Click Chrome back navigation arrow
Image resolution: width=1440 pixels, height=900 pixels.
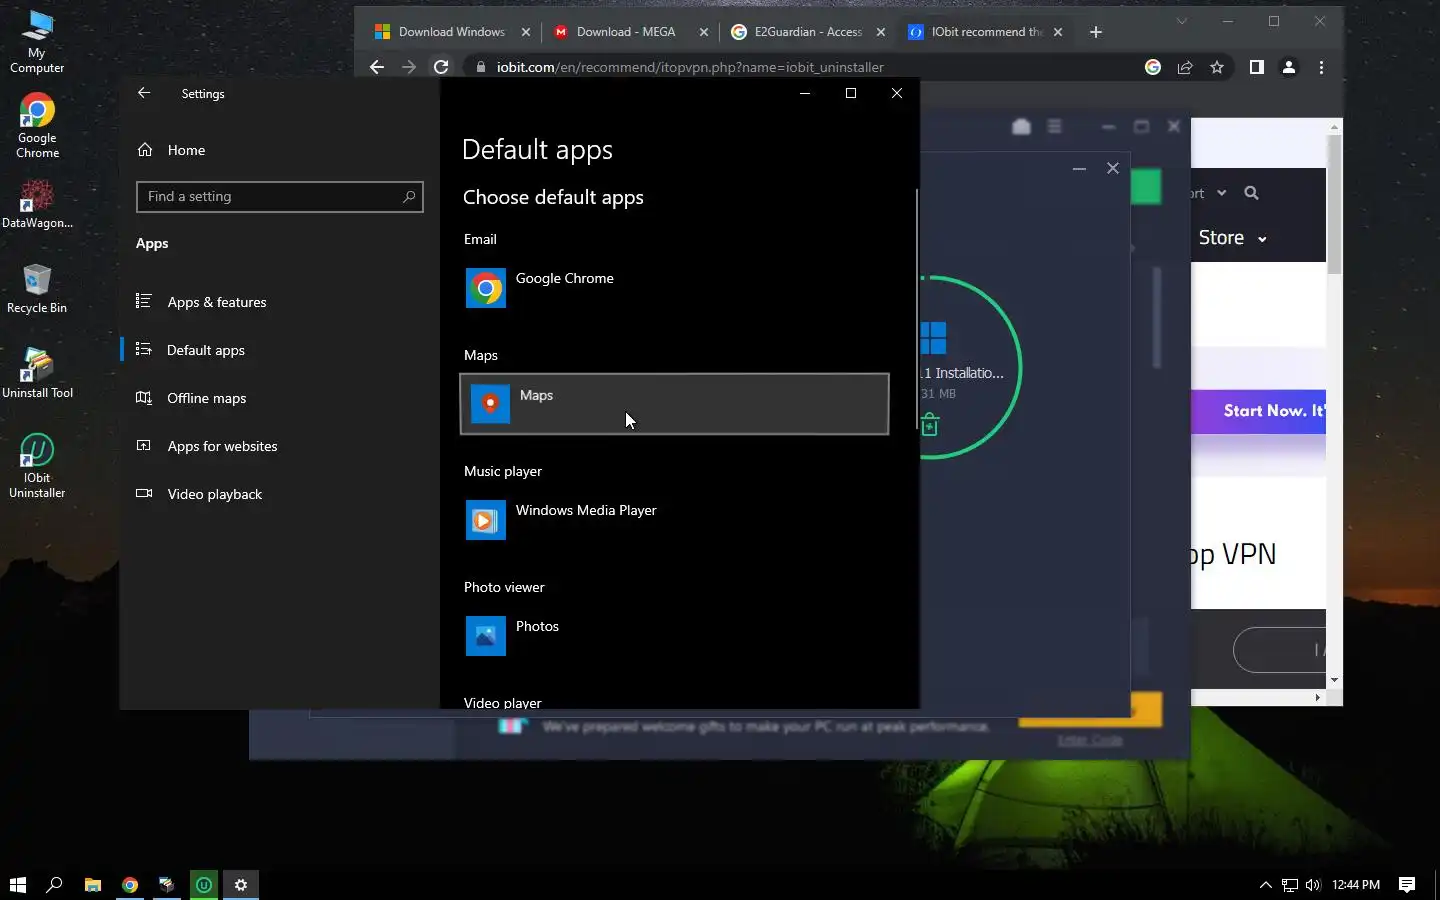pyautogui.click(x=377, y=67)
